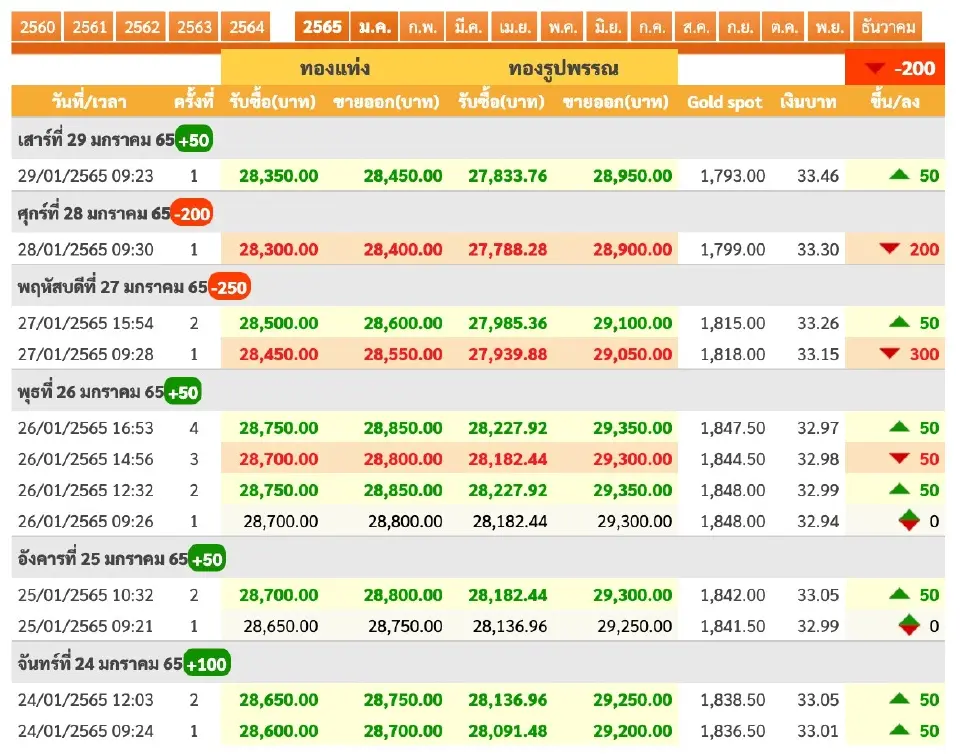Click the up arrow in the 24/01/2565 12:03 row
The height and width of the screenshot is (755, 960).
tap(899, 699)
